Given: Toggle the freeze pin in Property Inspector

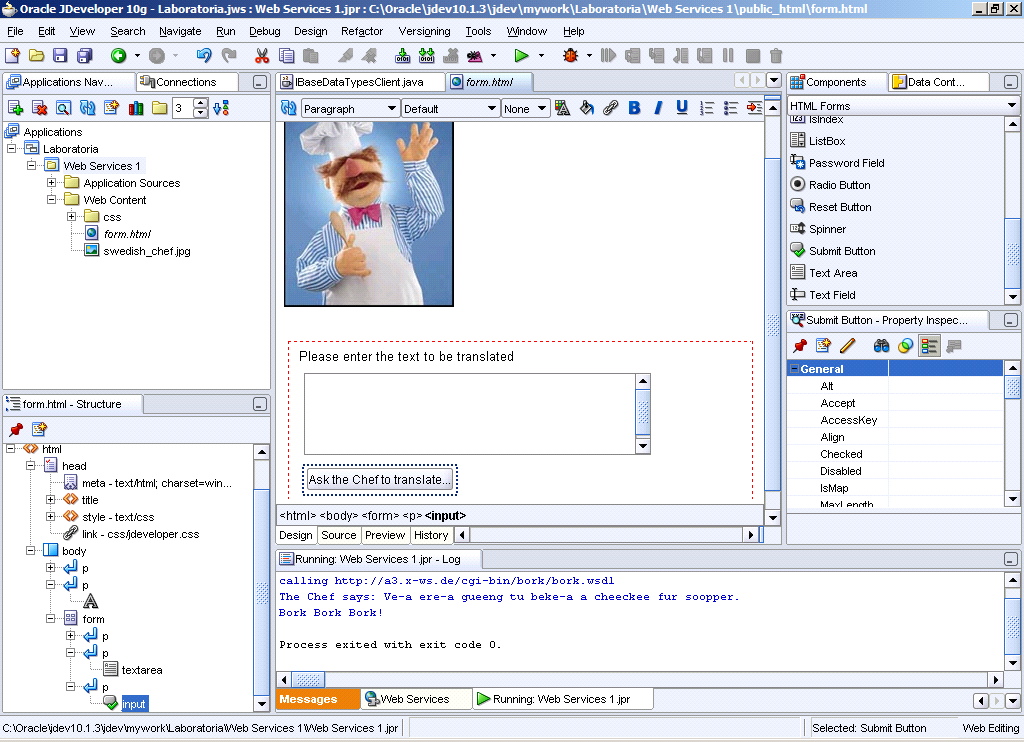Looking at the screenshot, I should point(800,346).
